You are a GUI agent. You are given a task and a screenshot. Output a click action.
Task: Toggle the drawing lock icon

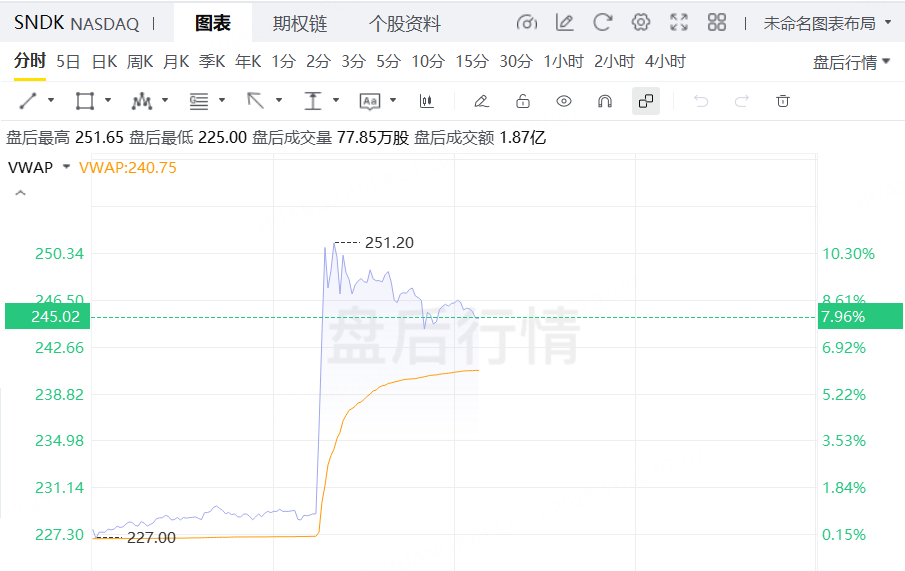(522, 100)
